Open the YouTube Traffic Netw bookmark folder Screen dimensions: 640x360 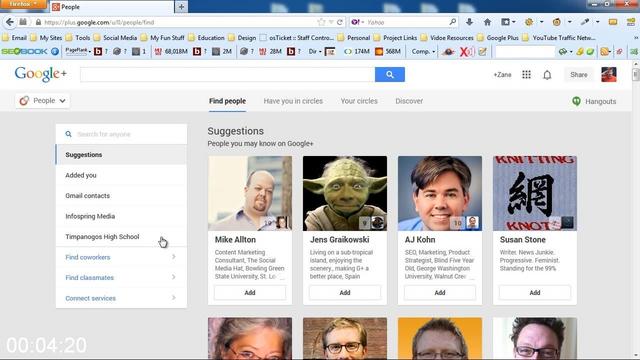pos(559,38)
